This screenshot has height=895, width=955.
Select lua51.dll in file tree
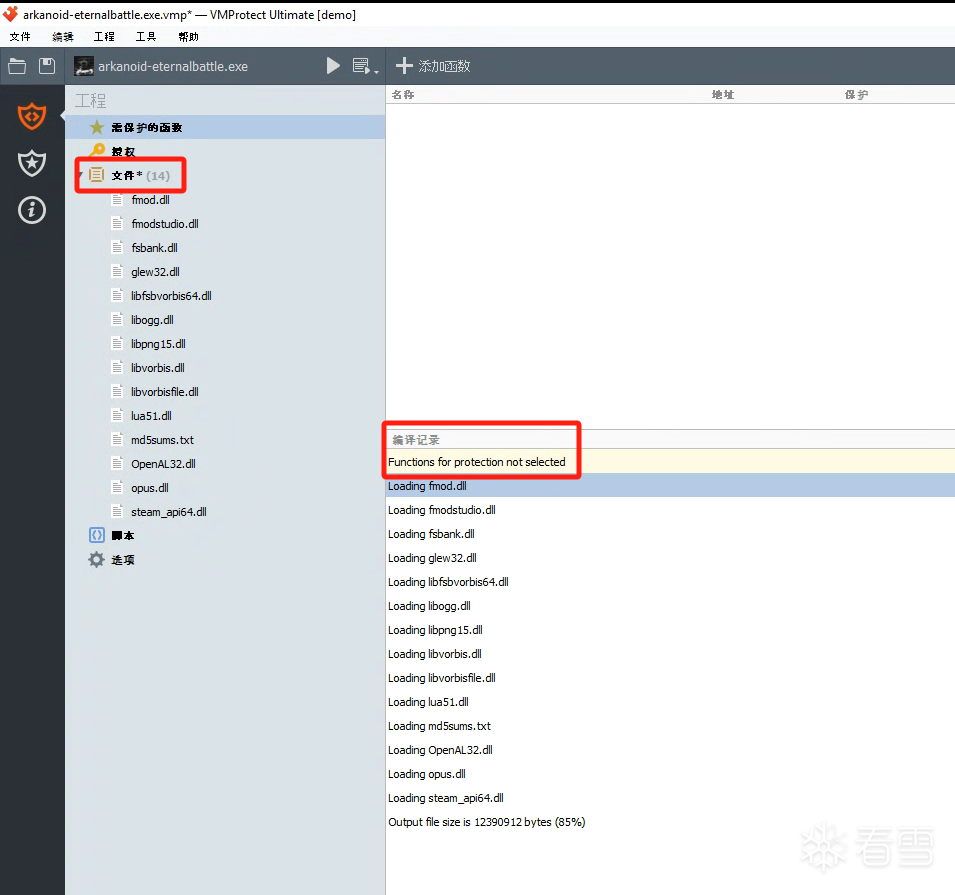point(152,416)
